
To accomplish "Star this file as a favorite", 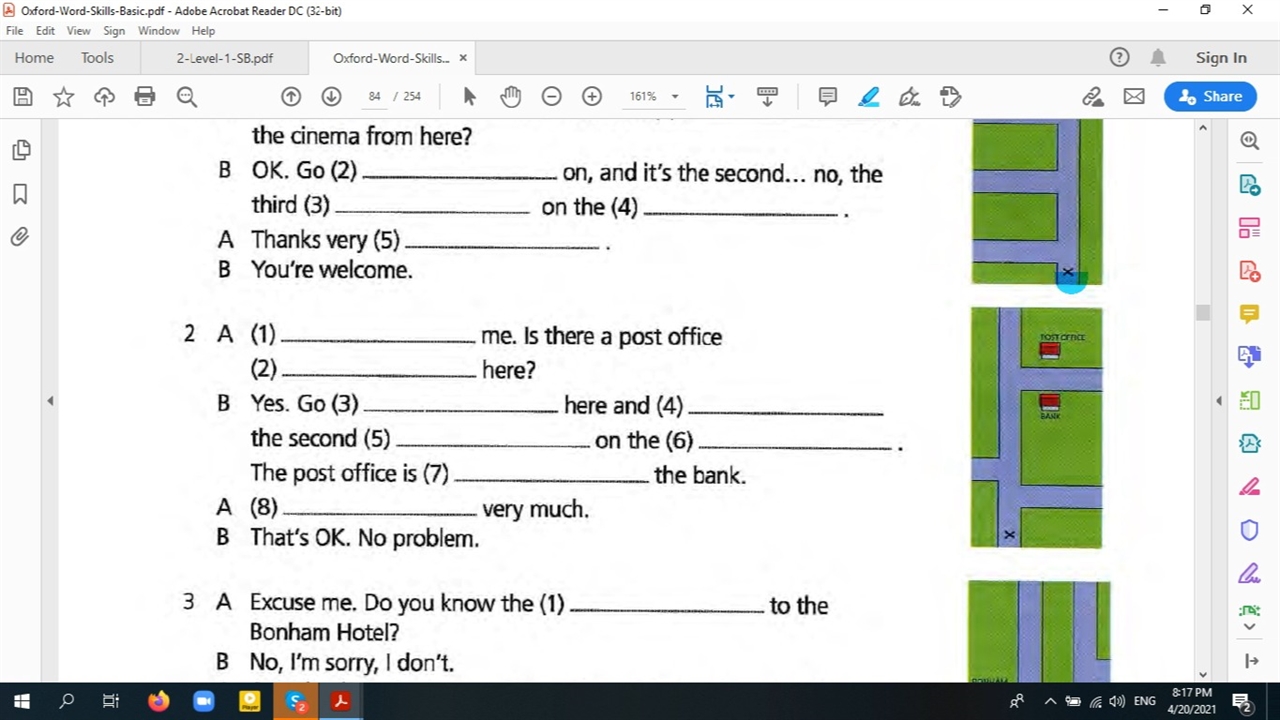I will tap(63, 97).
